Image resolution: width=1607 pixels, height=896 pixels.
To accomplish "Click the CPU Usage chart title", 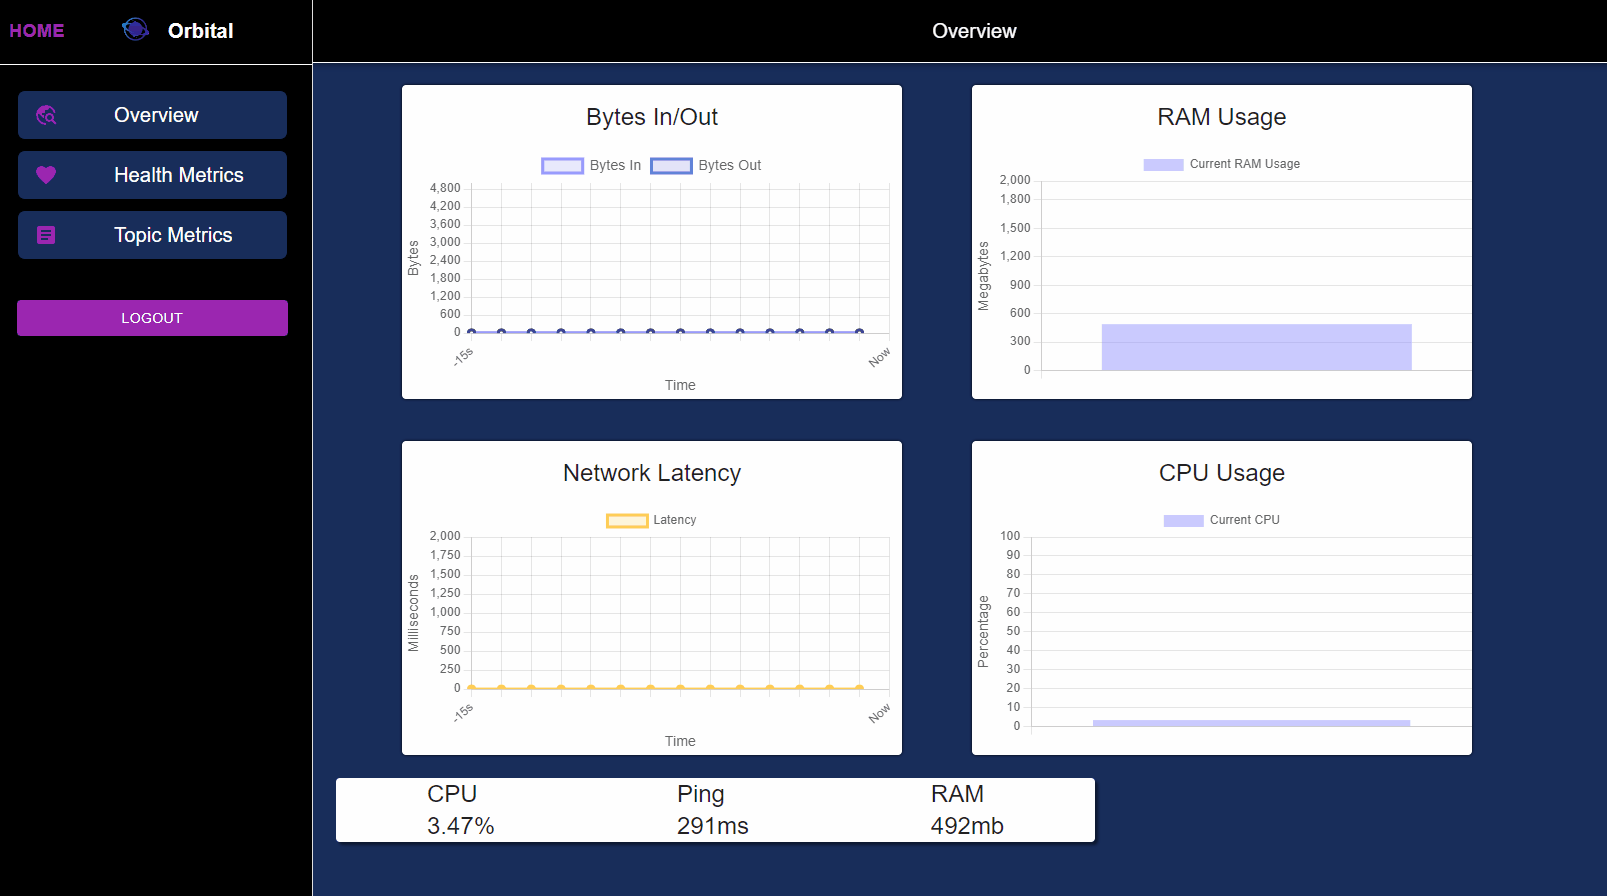I will [x=1222, y=473].
